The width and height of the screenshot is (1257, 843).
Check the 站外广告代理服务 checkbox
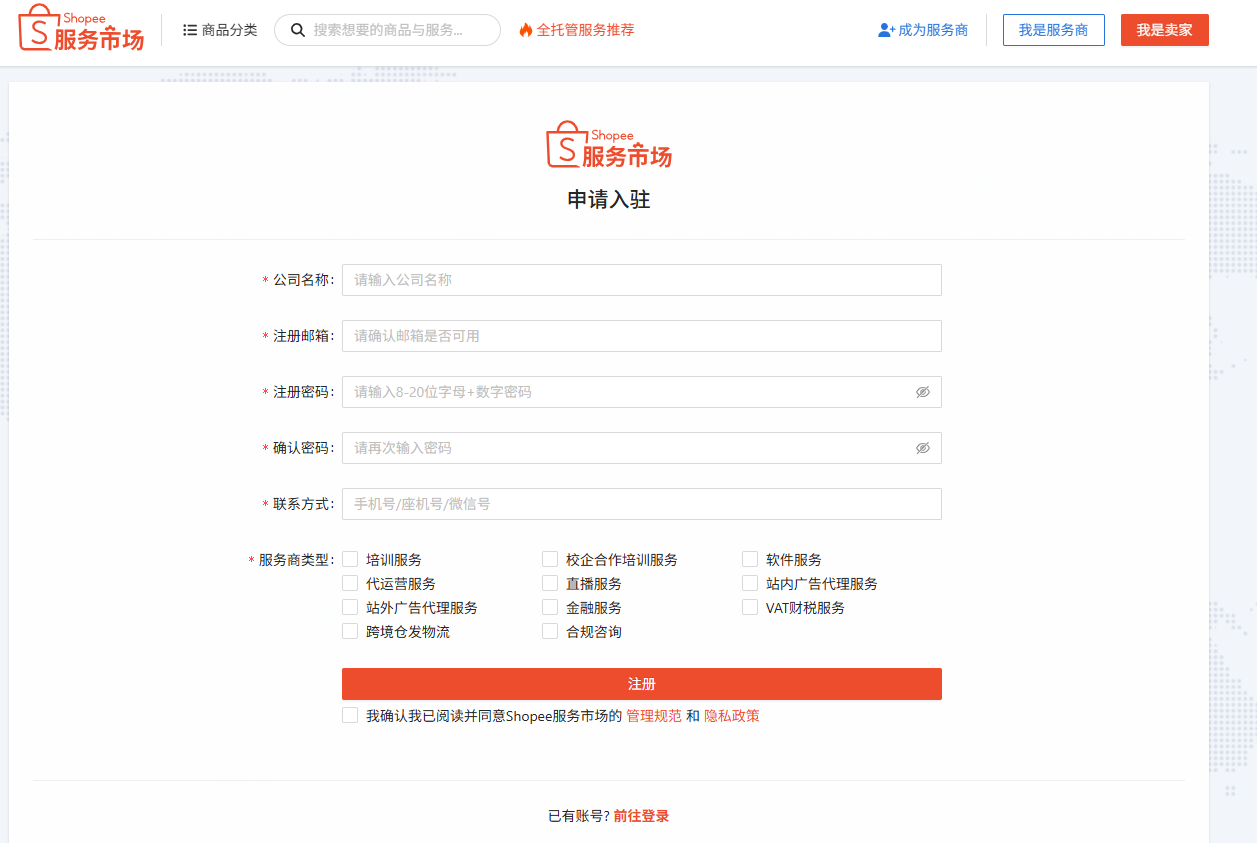350,607
